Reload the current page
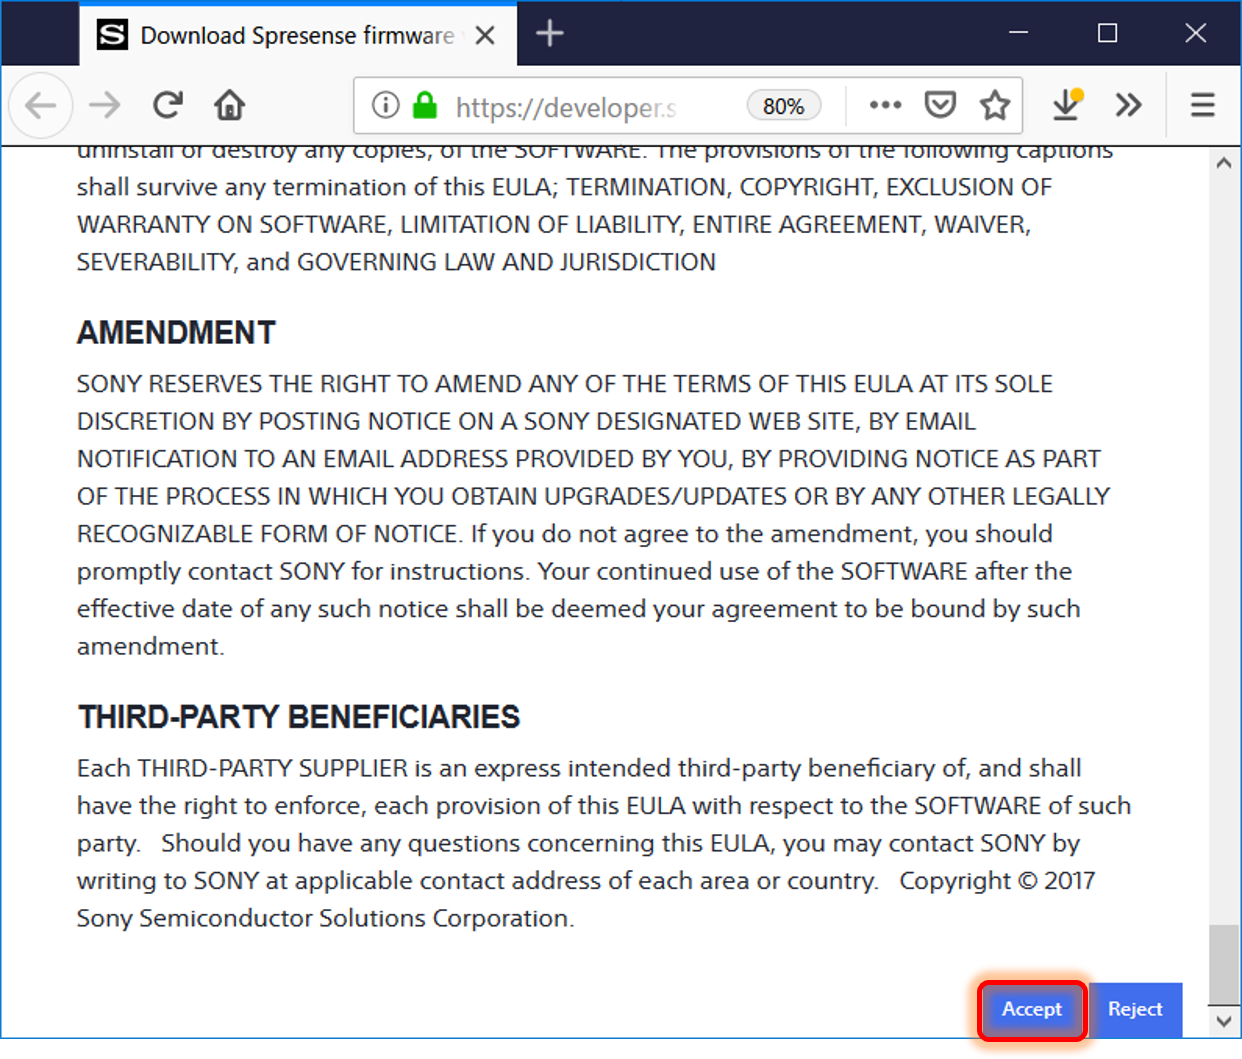This screenshot has height=1059, width=1242. pos(167,105)
